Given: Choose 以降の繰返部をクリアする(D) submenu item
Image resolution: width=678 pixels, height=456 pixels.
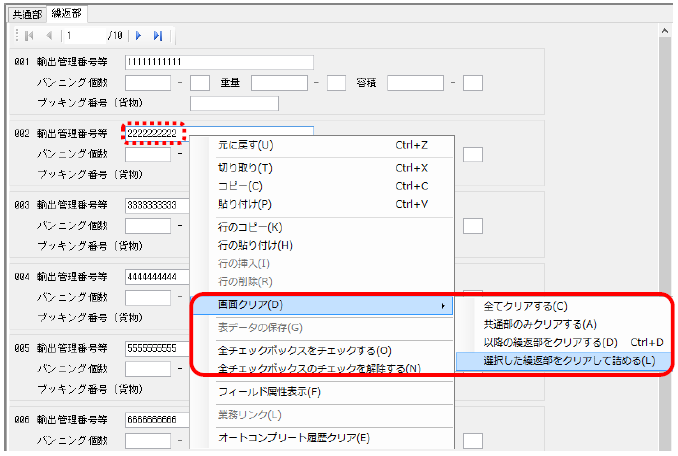Looking at the screenshot, I should coord(563,342).
